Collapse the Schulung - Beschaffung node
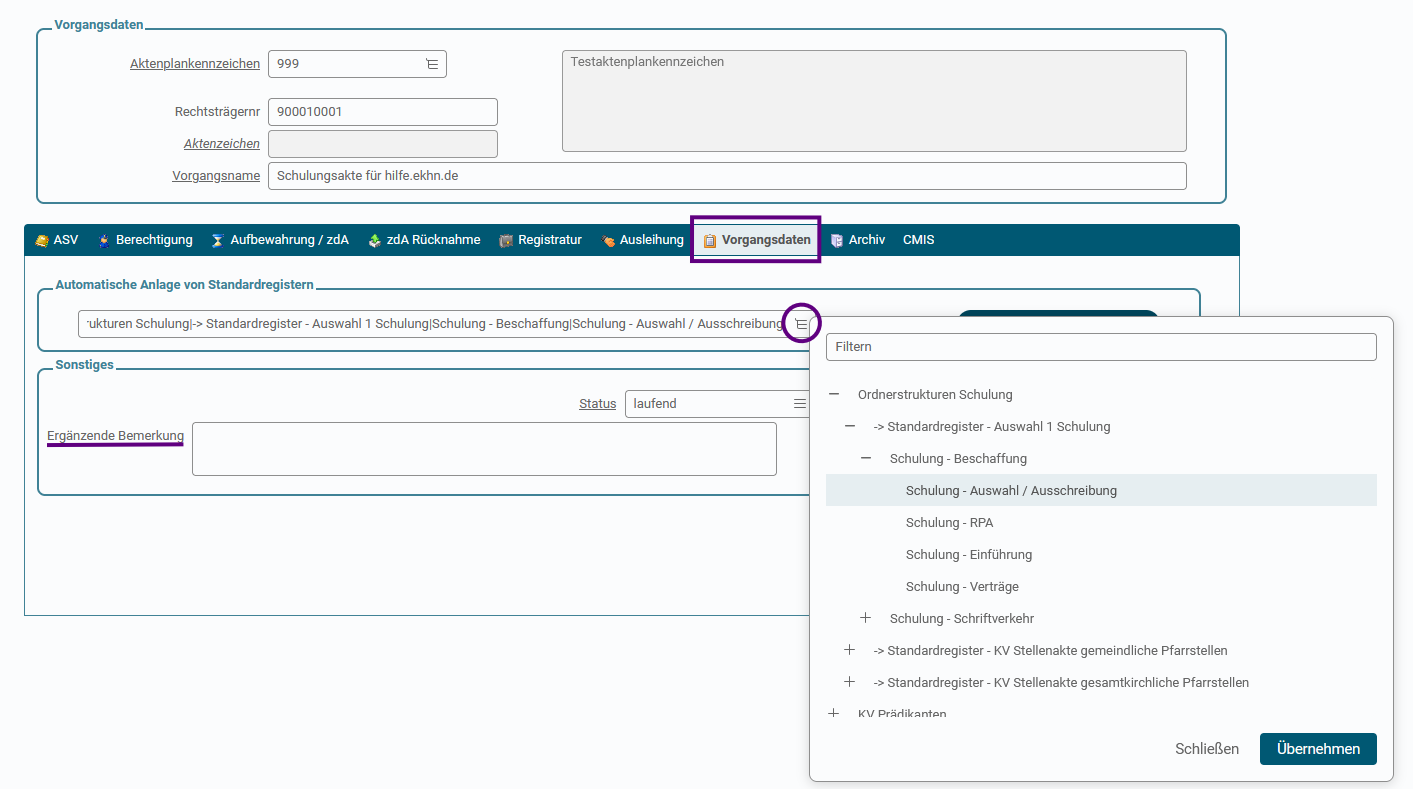 pyautogui.click(x=866, y=459)
